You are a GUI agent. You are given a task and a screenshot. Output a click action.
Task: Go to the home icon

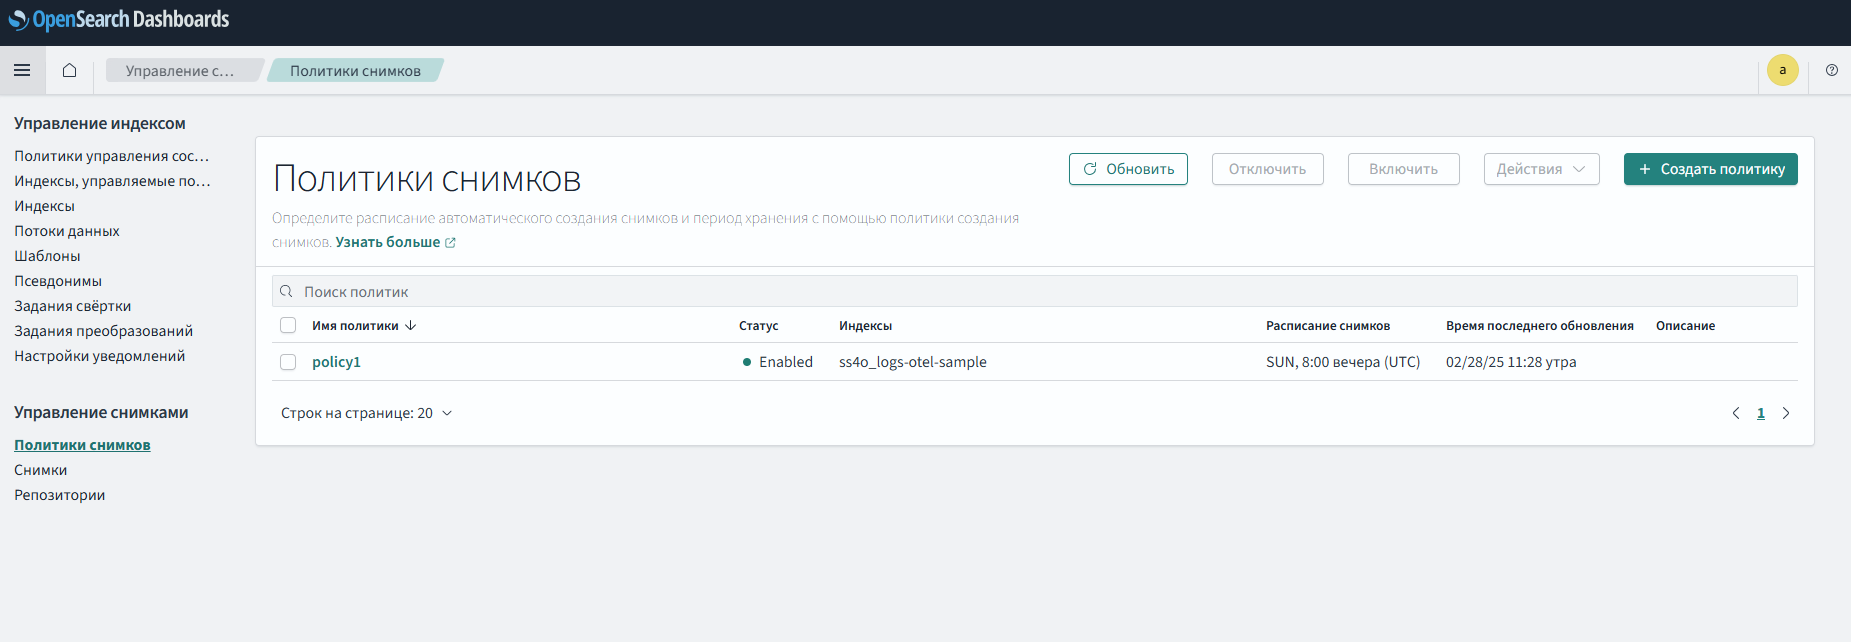tap(69, 70)
